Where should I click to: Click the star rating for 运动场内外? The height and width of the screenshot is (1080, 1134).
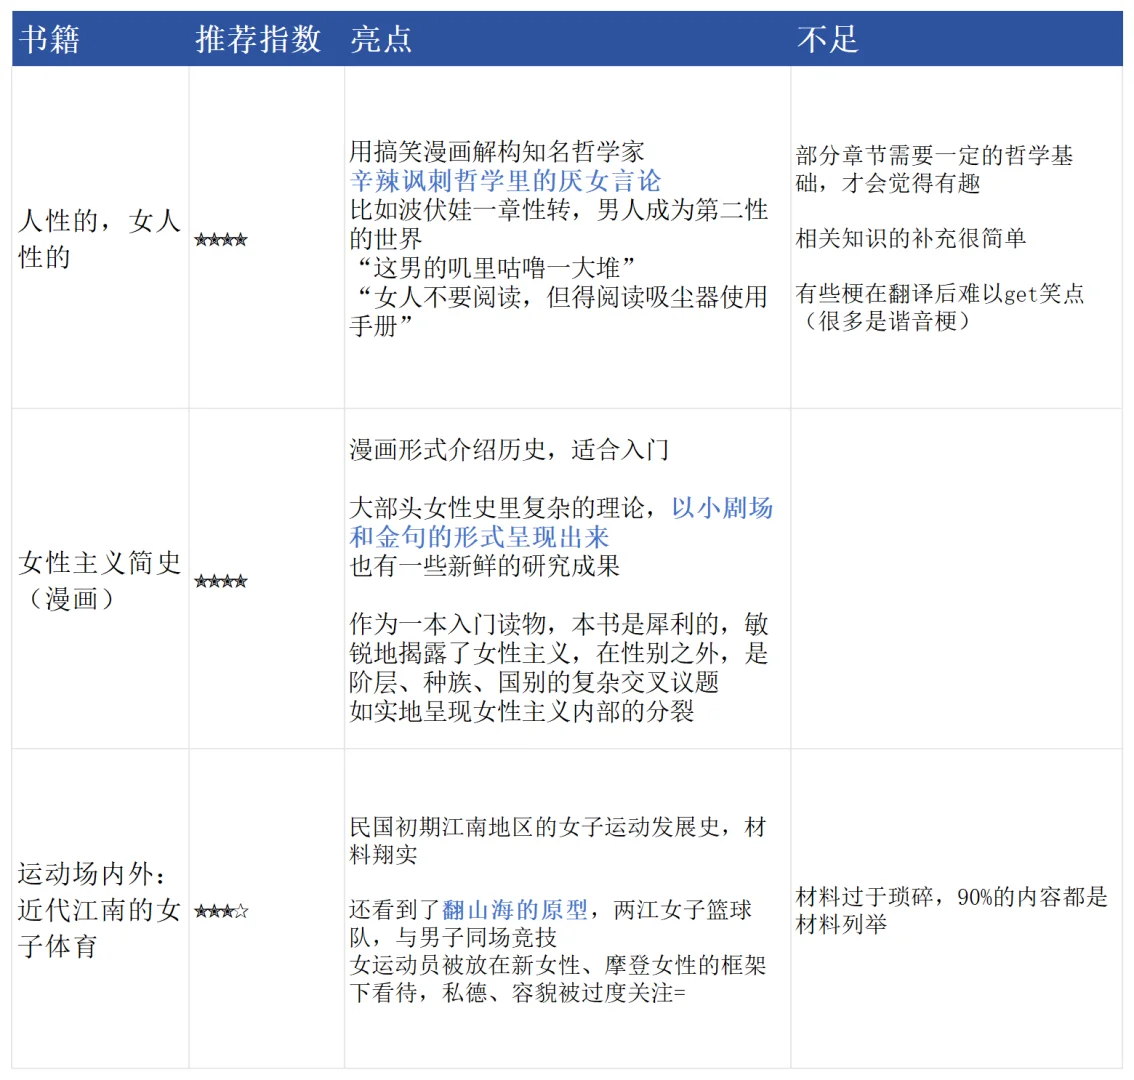tap(221, 911)
